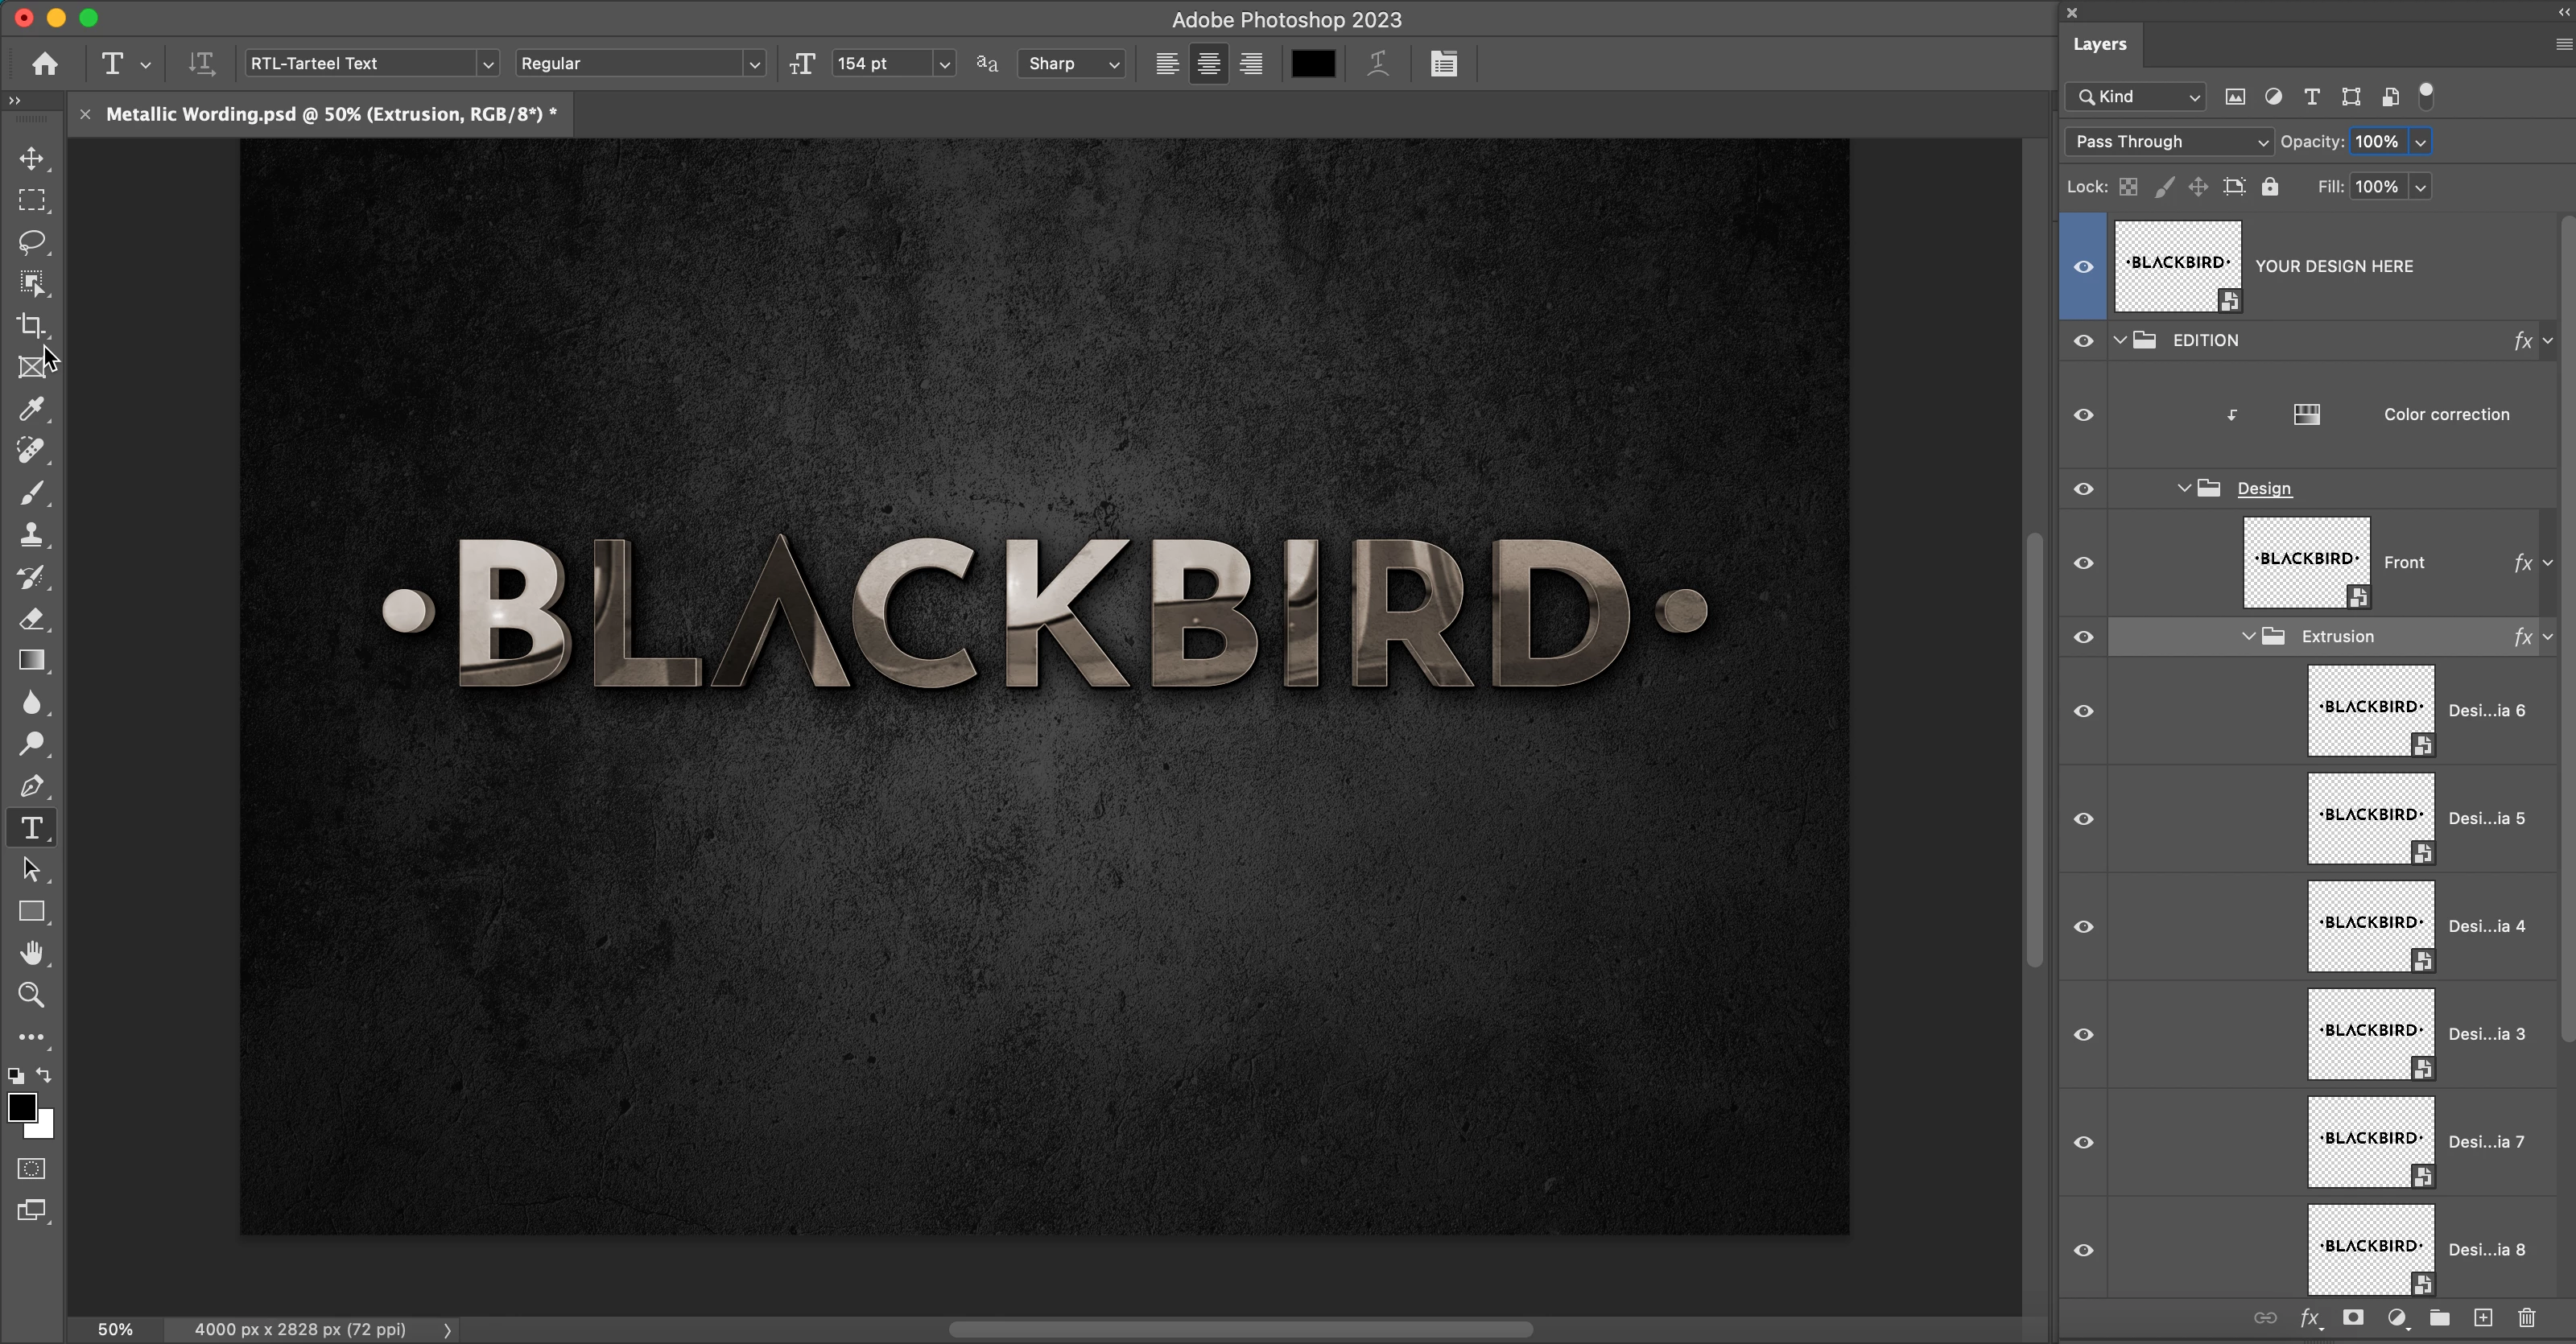
Task: Hide the Color correction layer
Action: pyautogui.click(x=2084, y=415)
